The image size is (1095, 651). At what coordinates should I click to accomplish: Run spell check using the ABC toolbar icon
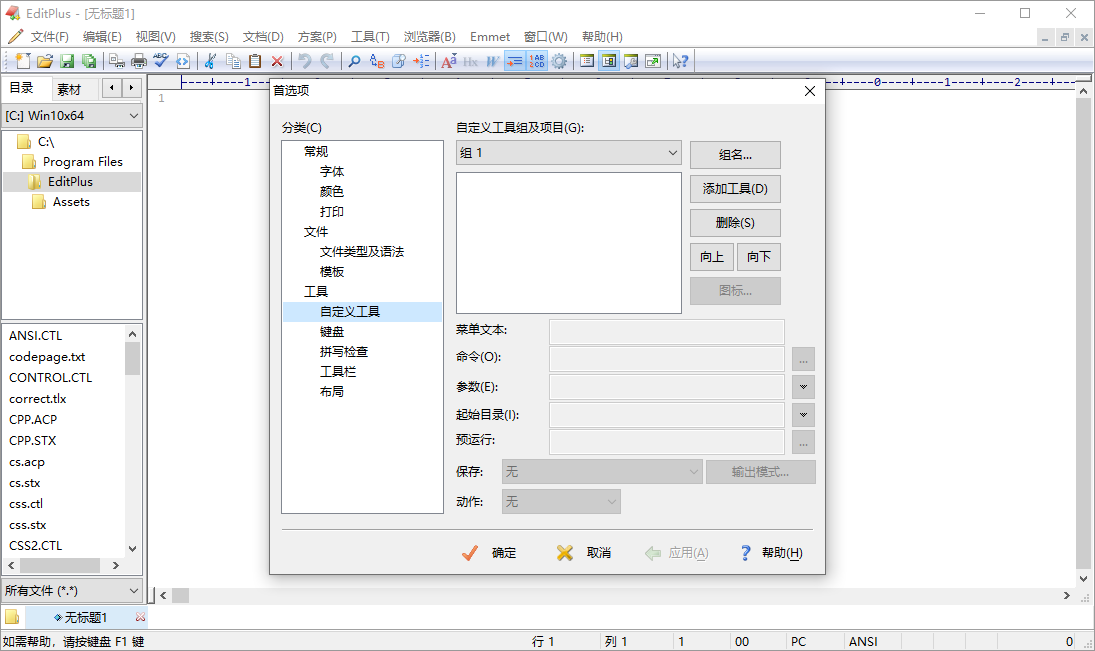tap(160, 61)
